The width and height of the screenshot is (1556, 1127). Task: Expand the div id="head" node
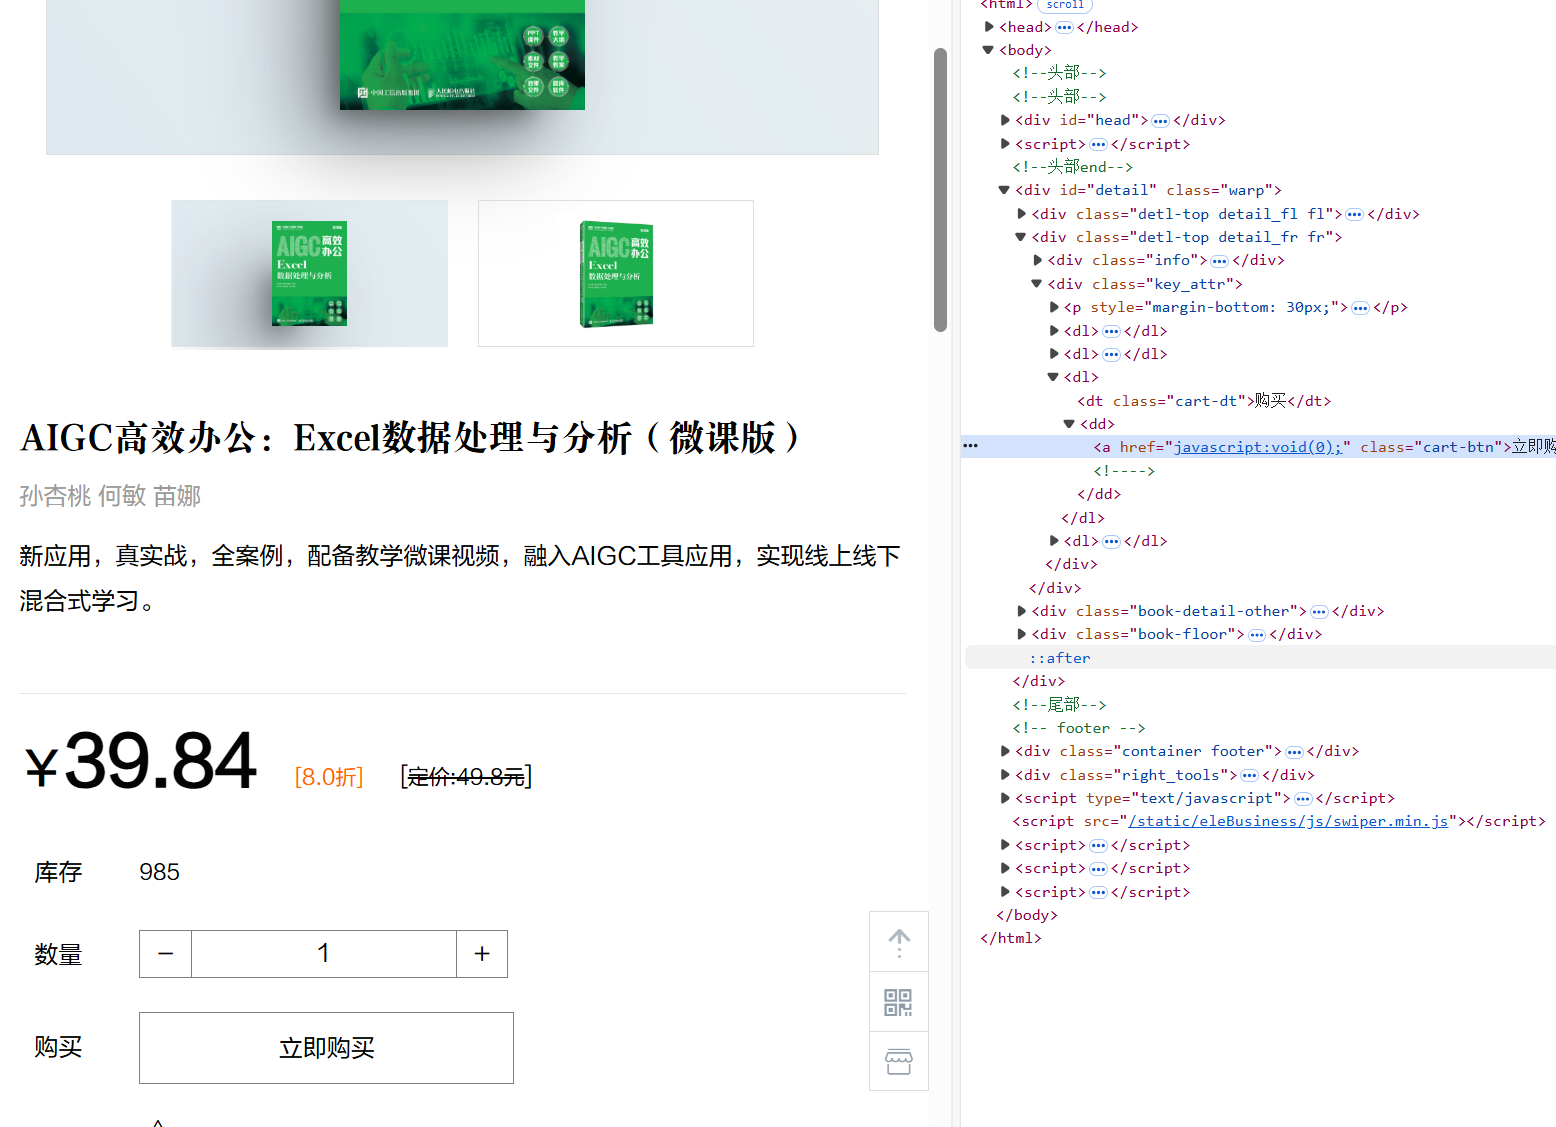1005,120
